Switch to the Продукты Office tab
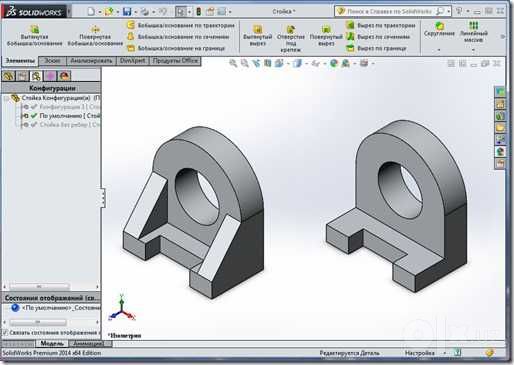The height and width of the screenshot is (365, 514). (x=175, y=61)
